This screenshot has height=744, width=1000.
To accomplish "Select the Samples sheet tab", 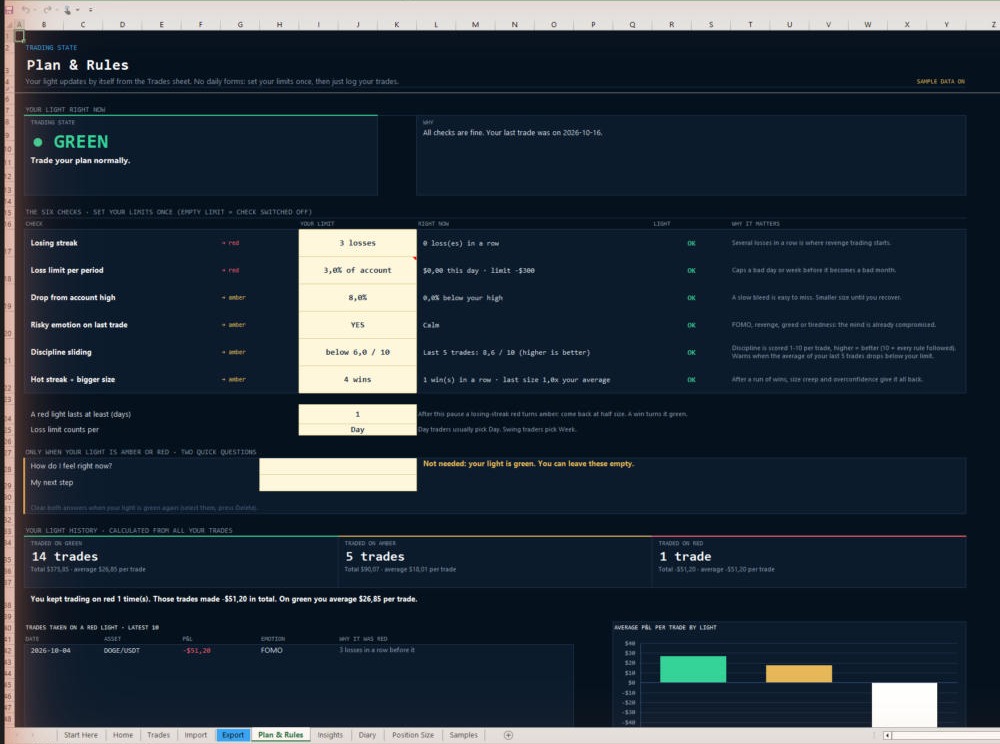I will tap(464, 735).
